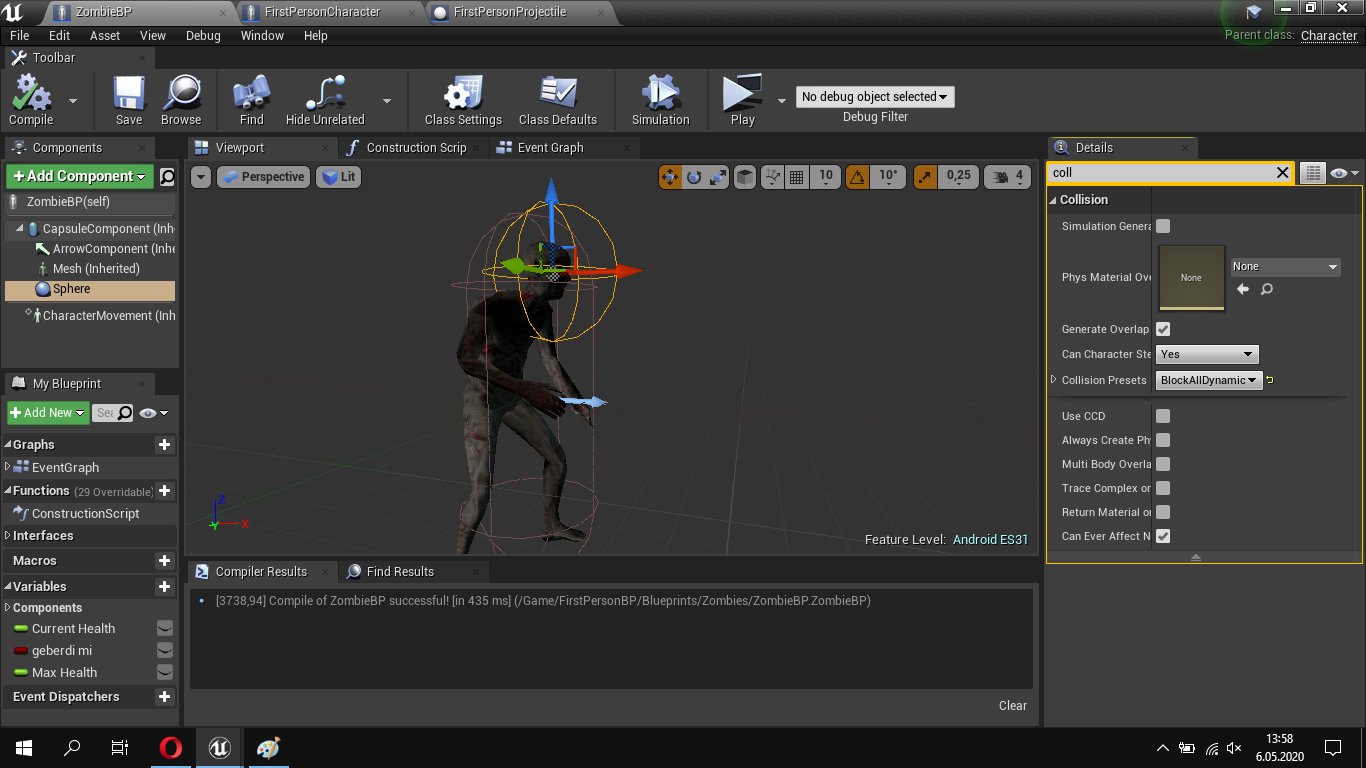The image size is (1366, 768).
Task: Open Add Component dropdown
Action: click(x=80, y=176)
